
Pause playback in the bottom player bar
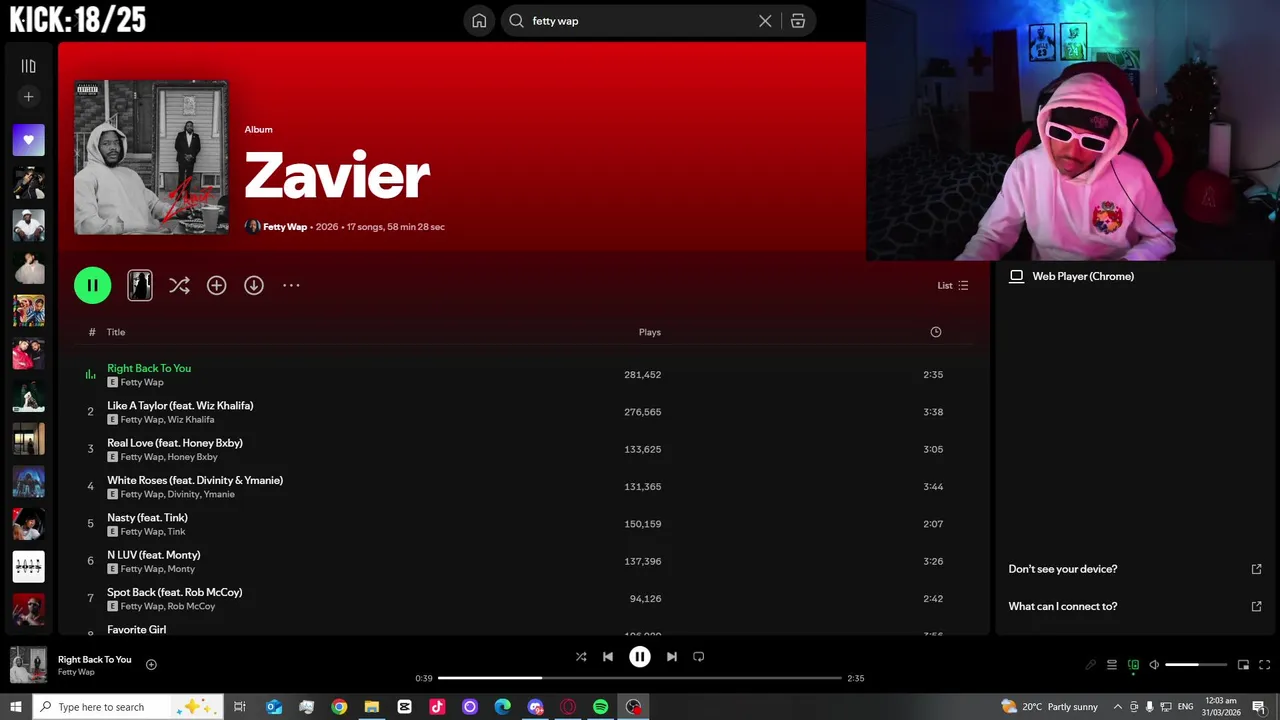[640, 657]
